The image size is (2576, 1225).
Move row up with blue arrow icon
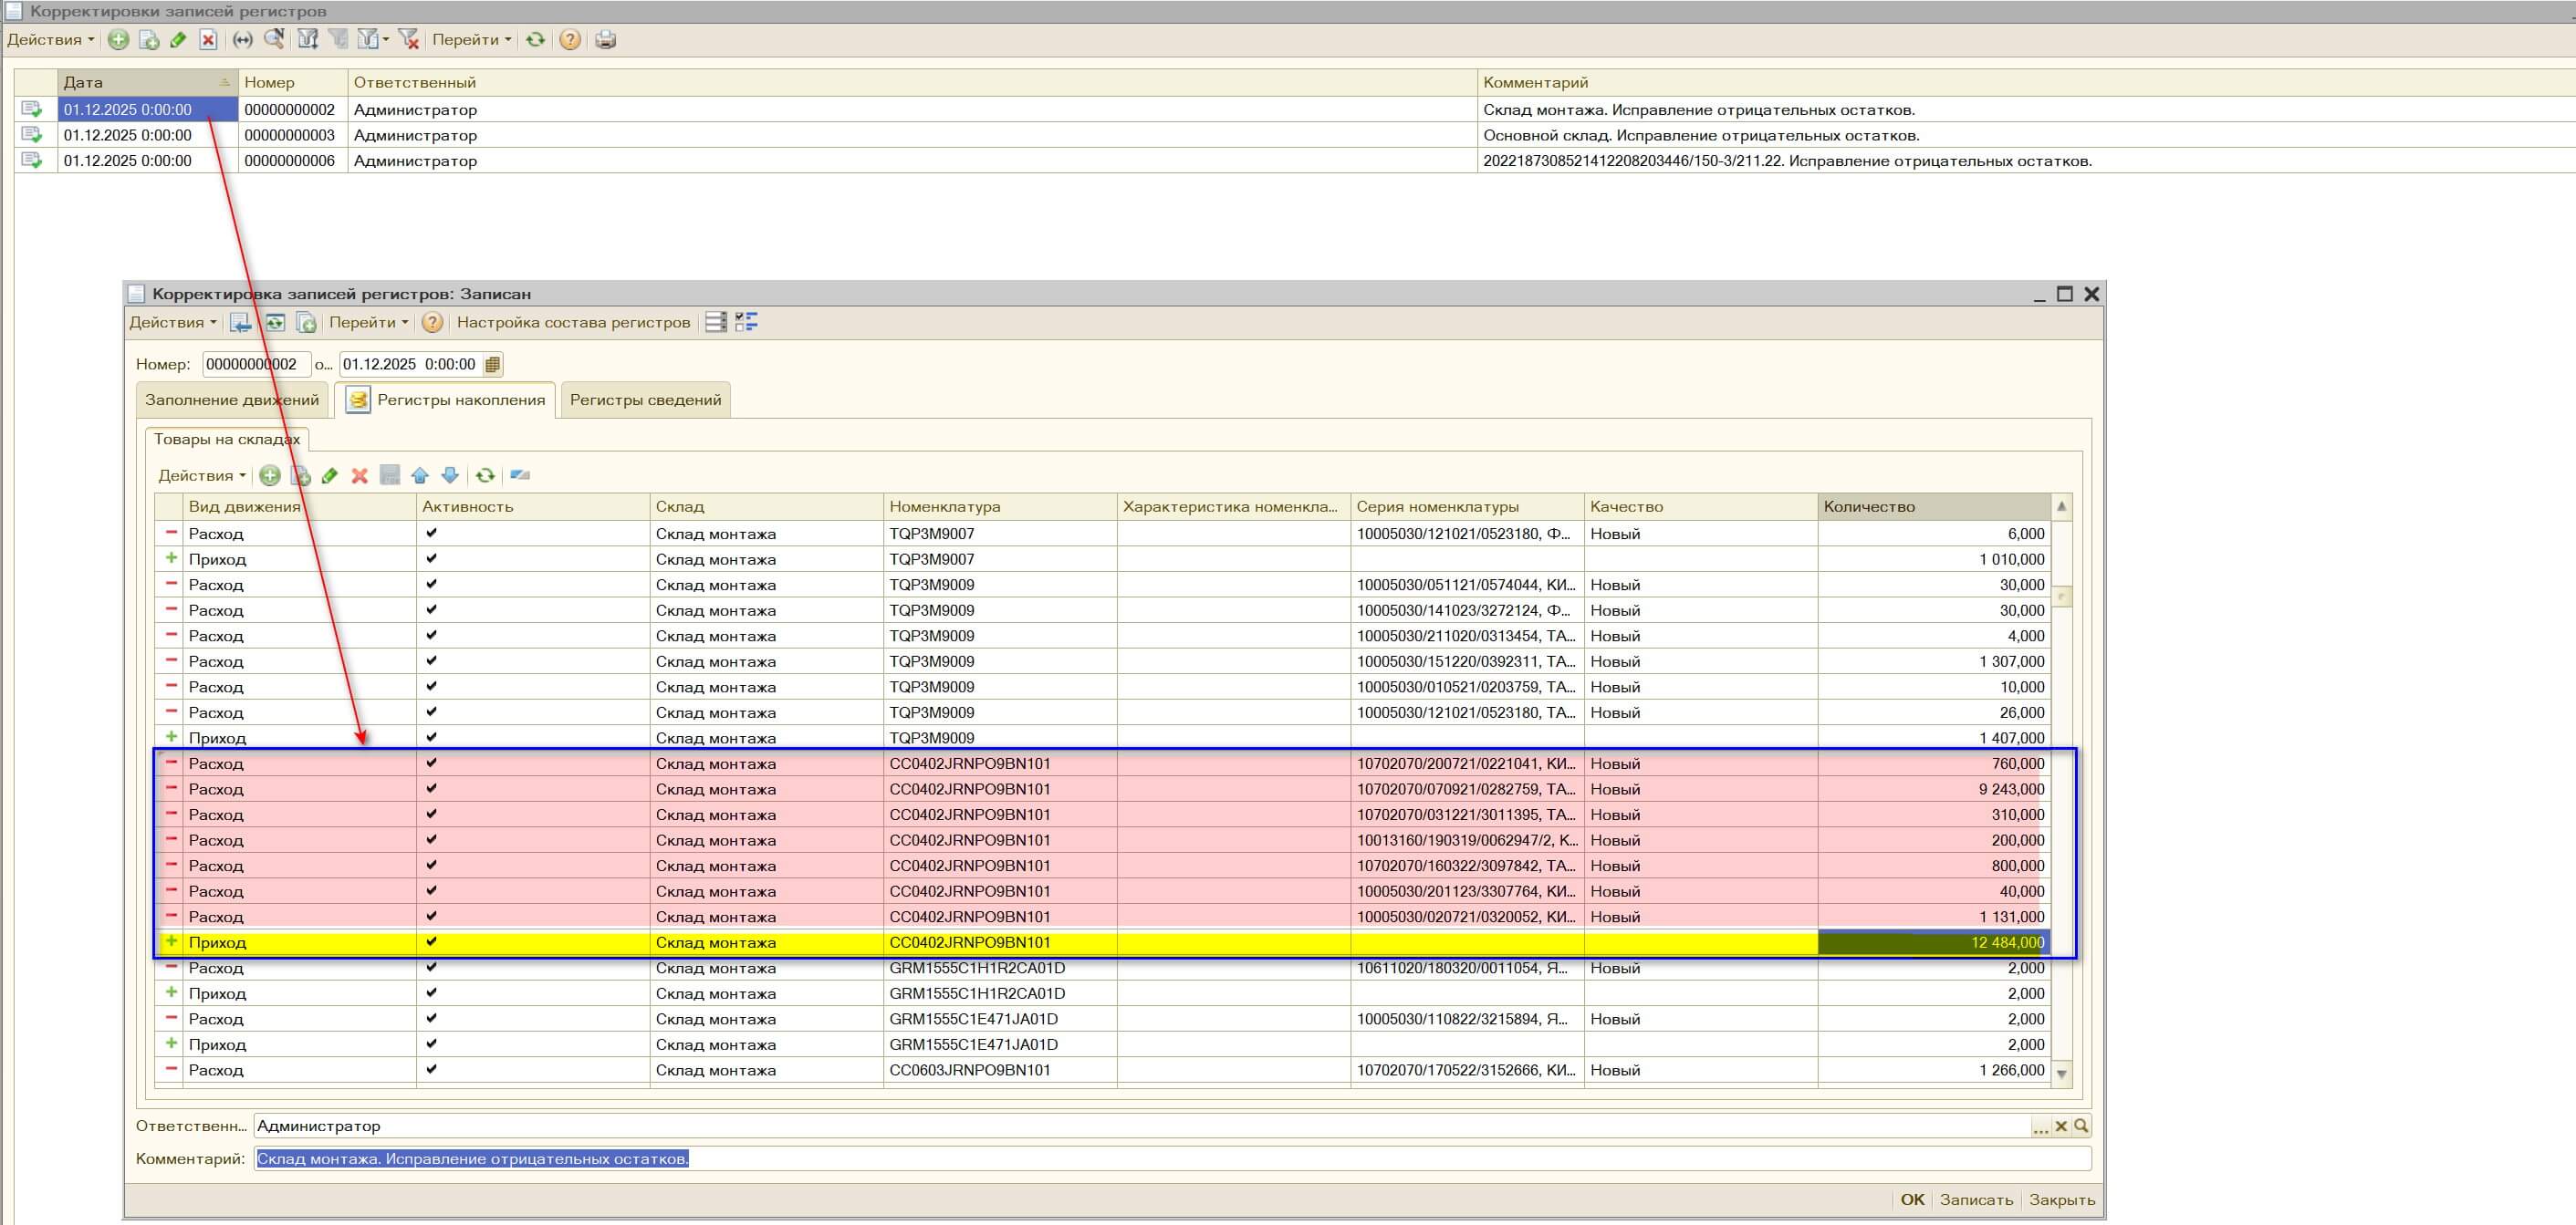420,476
